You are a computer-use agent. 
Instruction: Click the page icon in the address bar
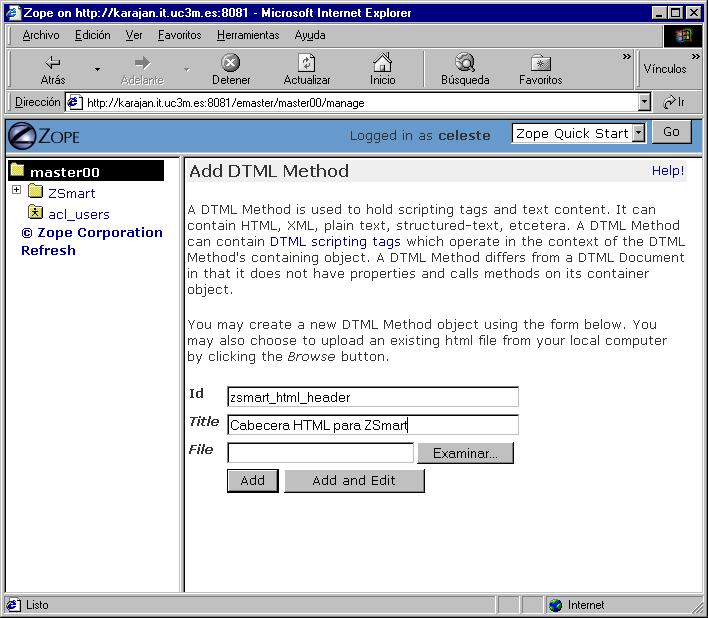[75, 102]
